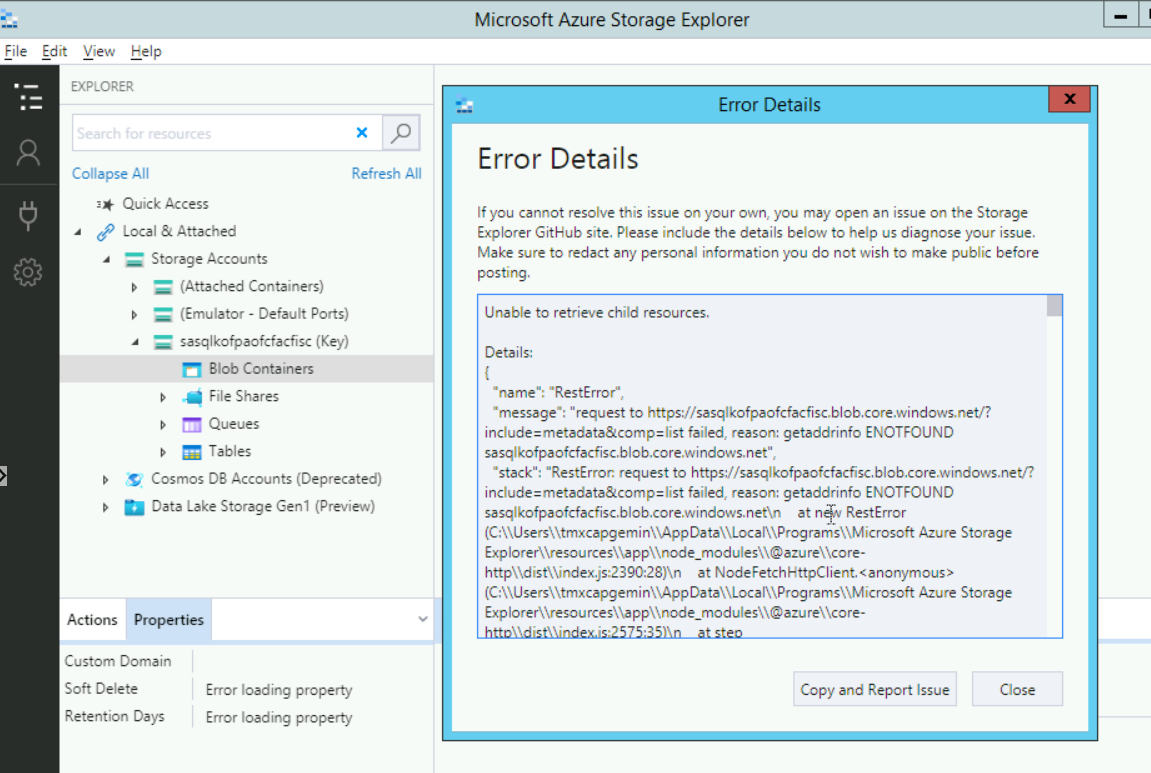This screenshot has width=1151, height=773.
Task: Expand the collapsed side panel arrow at left edge
Action: tap(3, 476)
